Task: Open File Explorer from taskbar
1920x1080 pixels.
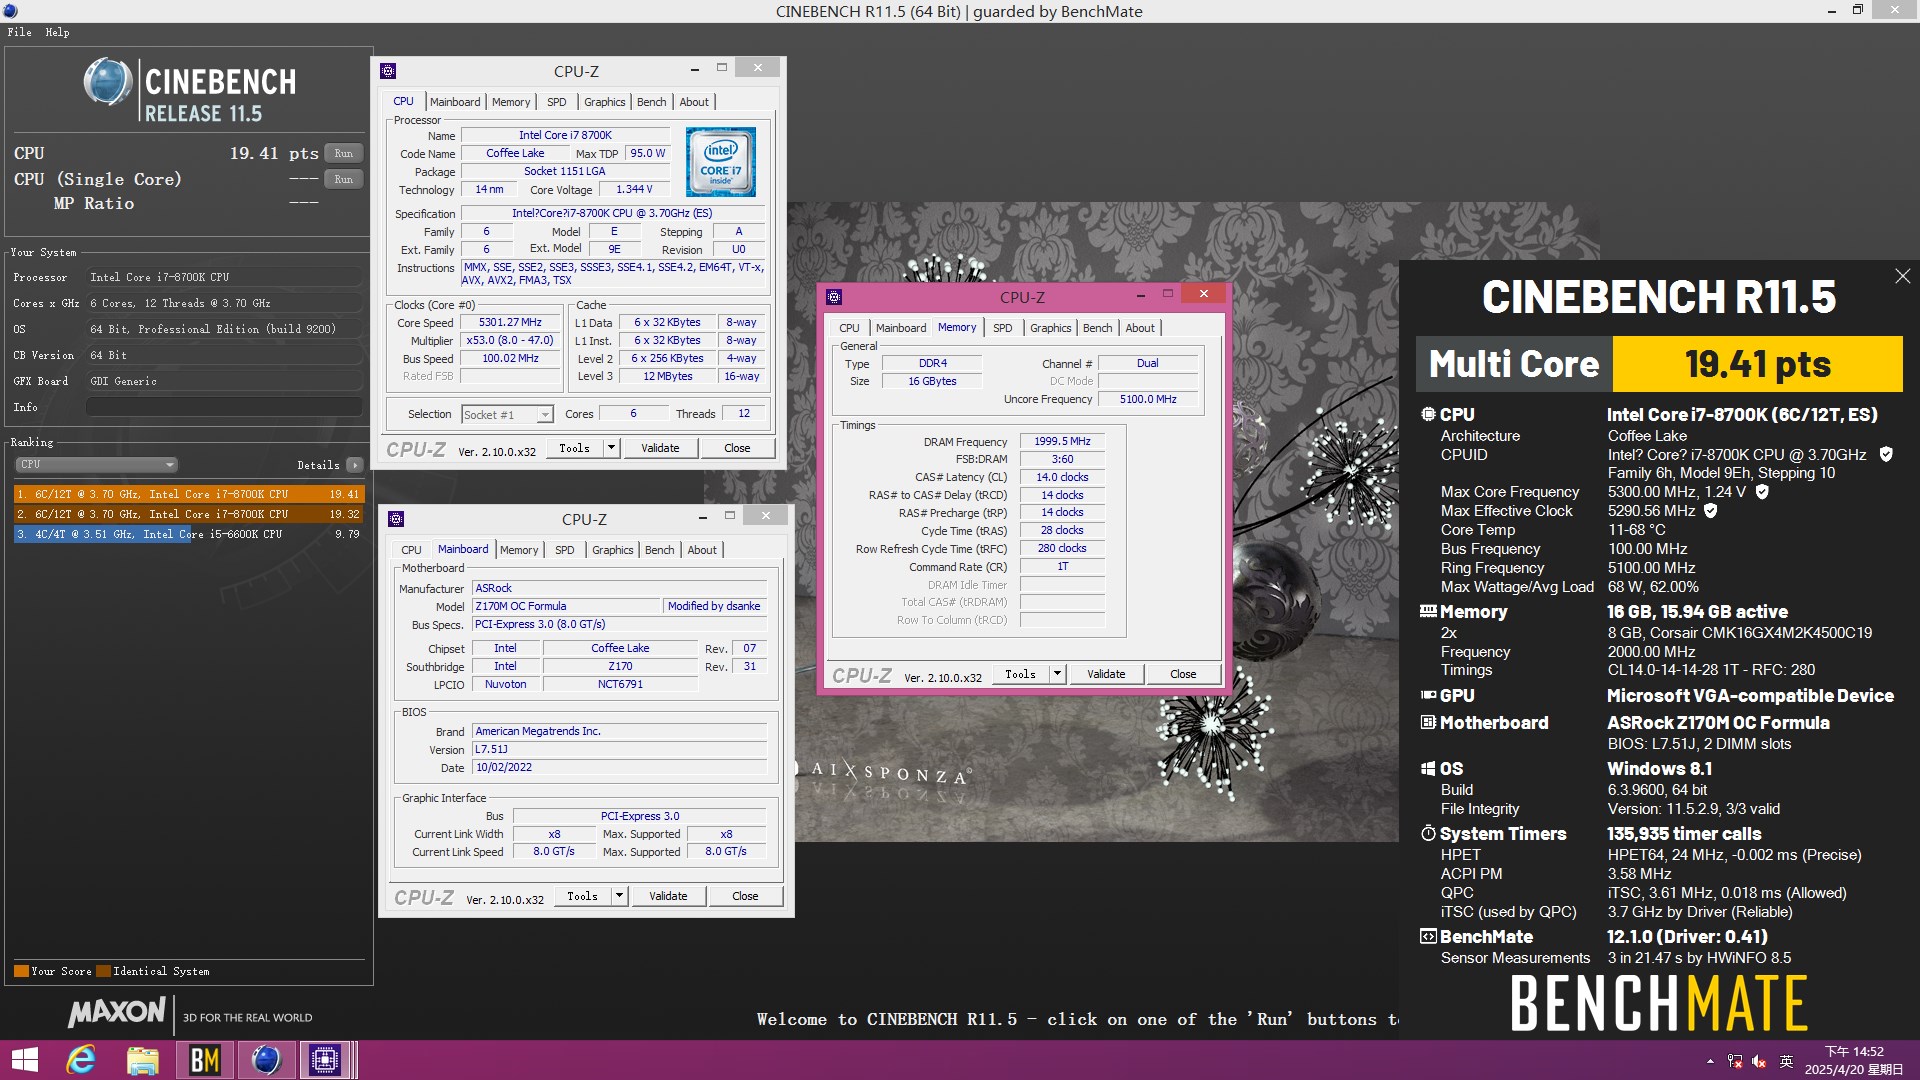Action: click(x=142, y=1060)
